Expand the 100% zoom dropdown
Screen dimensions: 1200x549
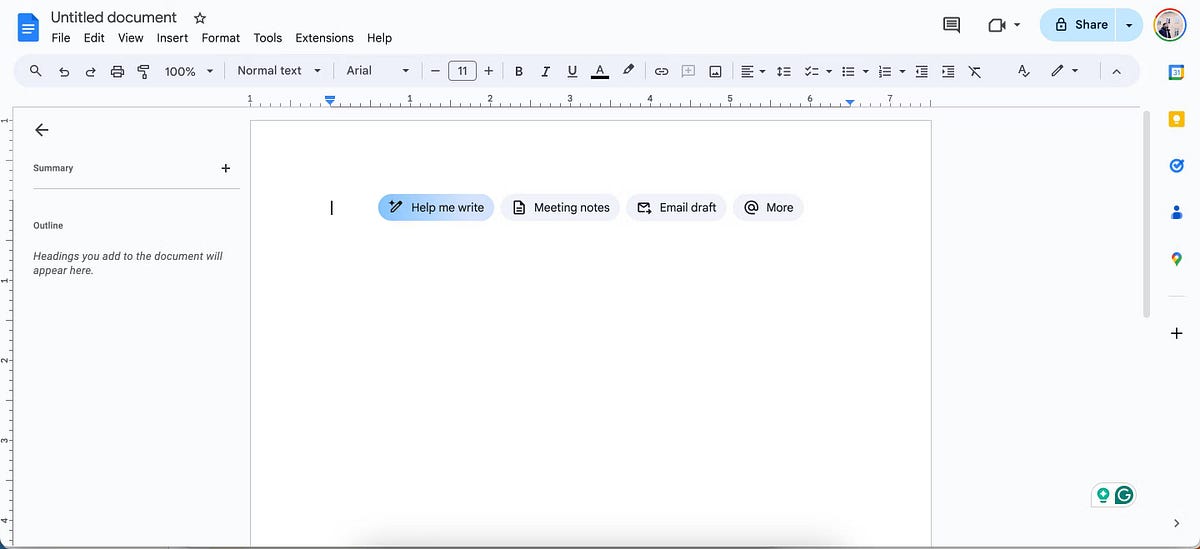189,71
